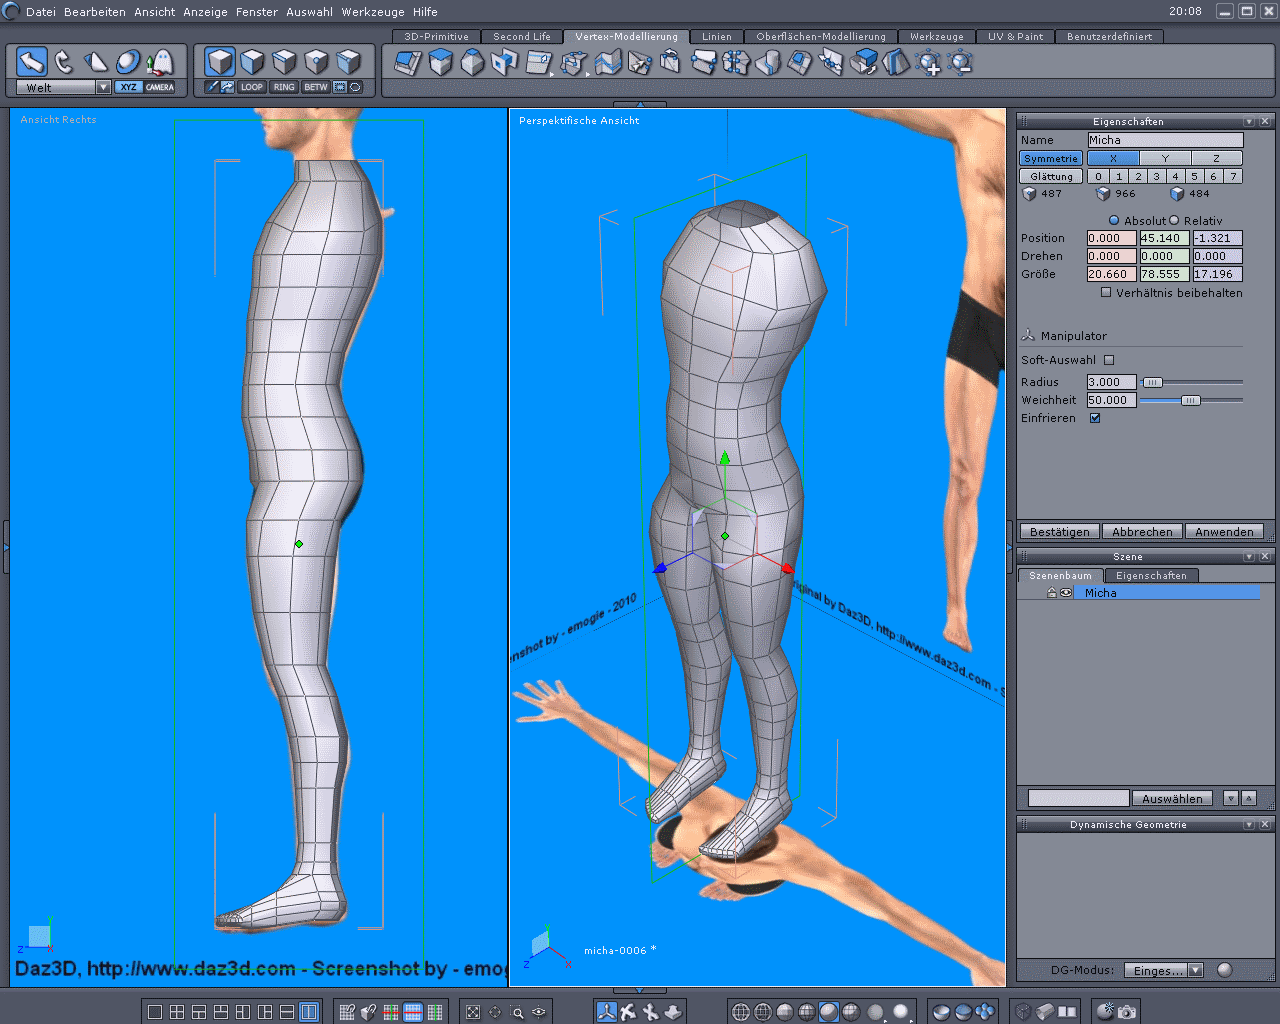Activate object selection mode cube
The image size is (1280, 1024).
220,62
